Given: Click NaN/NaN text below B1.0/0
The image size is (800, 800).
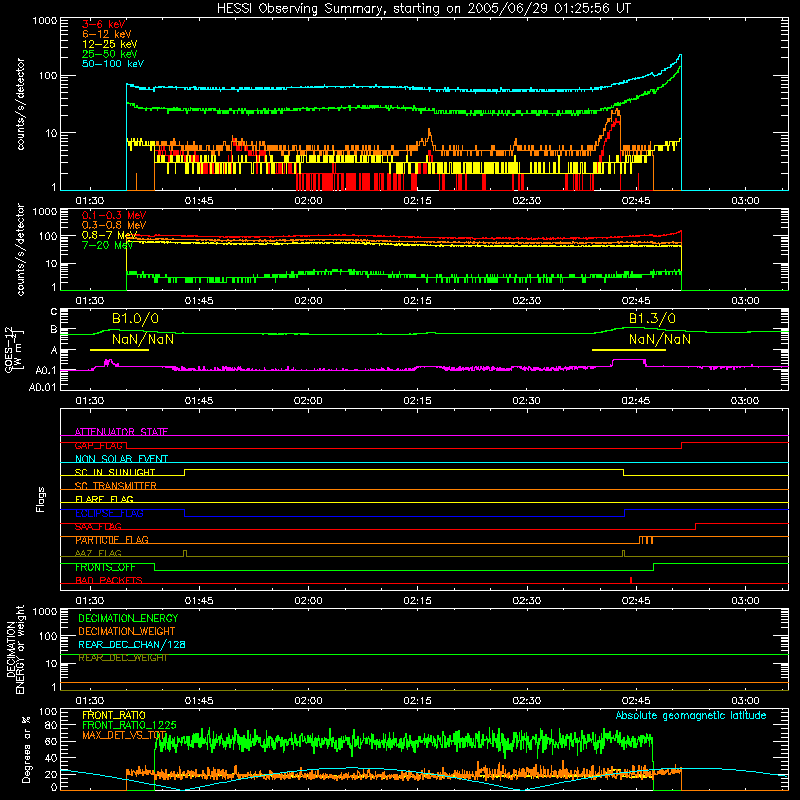Looking at the screenshot, I should coord(143,339).
